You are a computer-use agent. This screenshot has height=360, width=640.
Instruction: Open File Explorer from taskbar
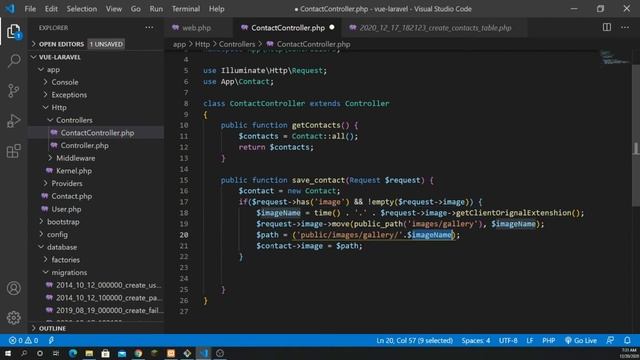coord(89,353)
